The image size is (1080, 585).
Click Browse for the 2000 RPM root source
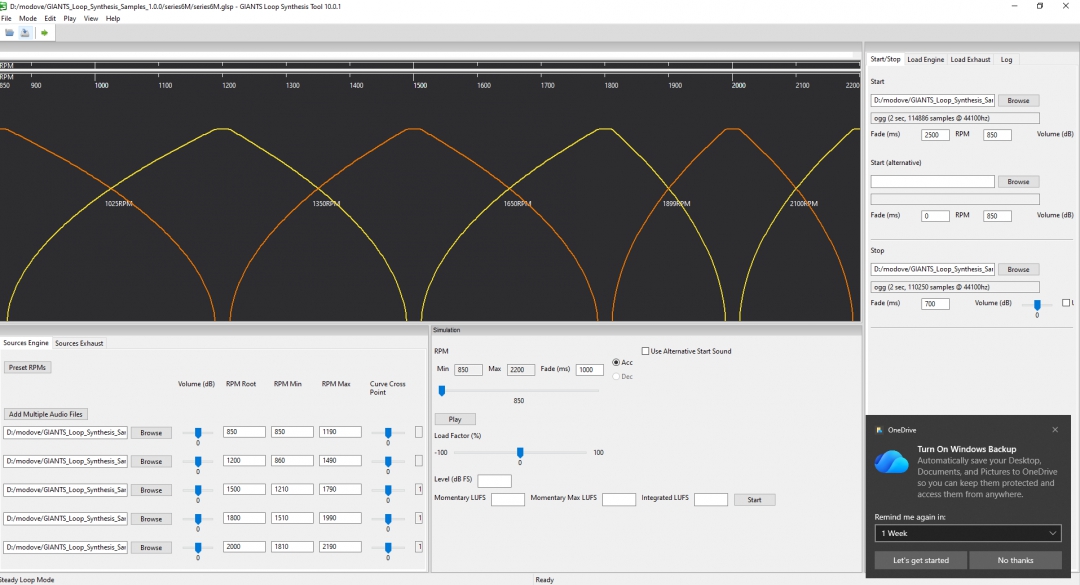pos(151,548)
